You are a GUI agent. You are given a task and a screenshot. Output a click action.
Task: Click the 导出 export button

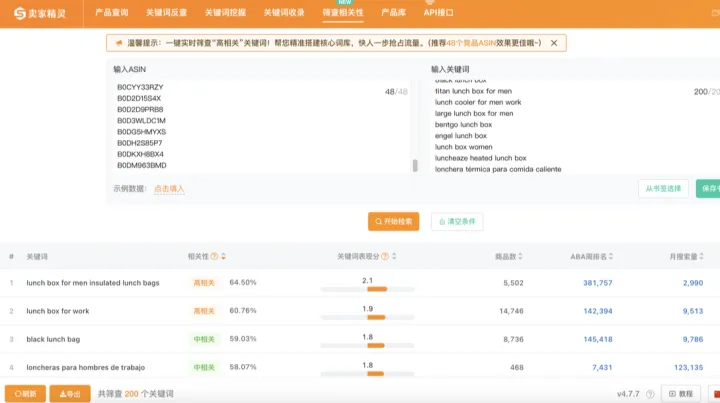70,394
